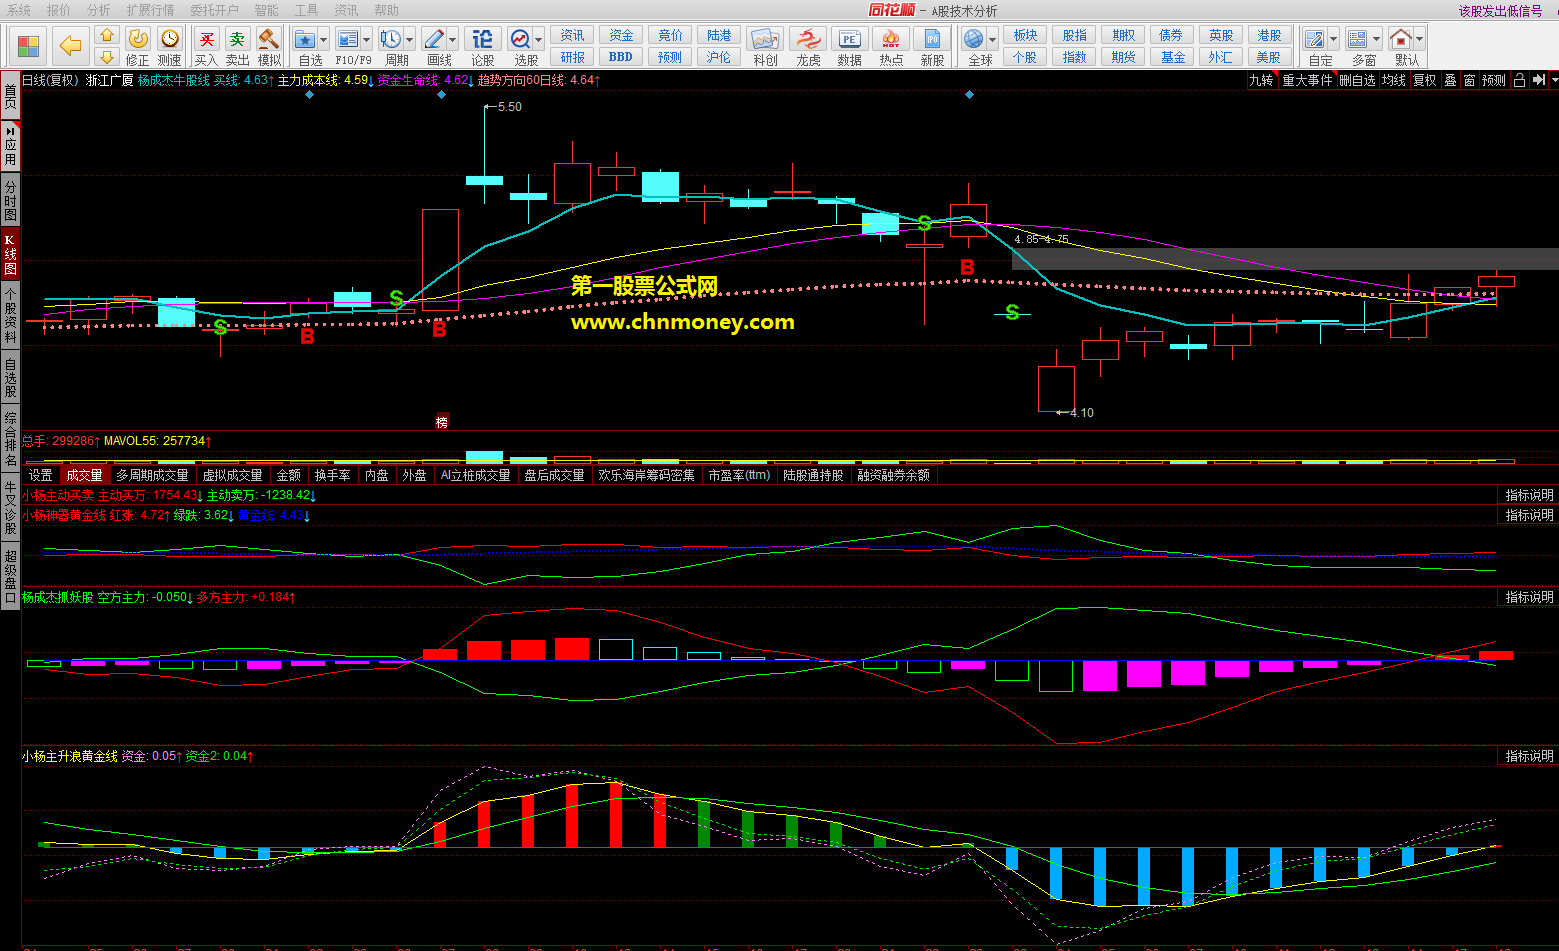This screenshot has width=1559, height=951.
Task: Open the 全球 globe icon
Action: tap(974, 39)
